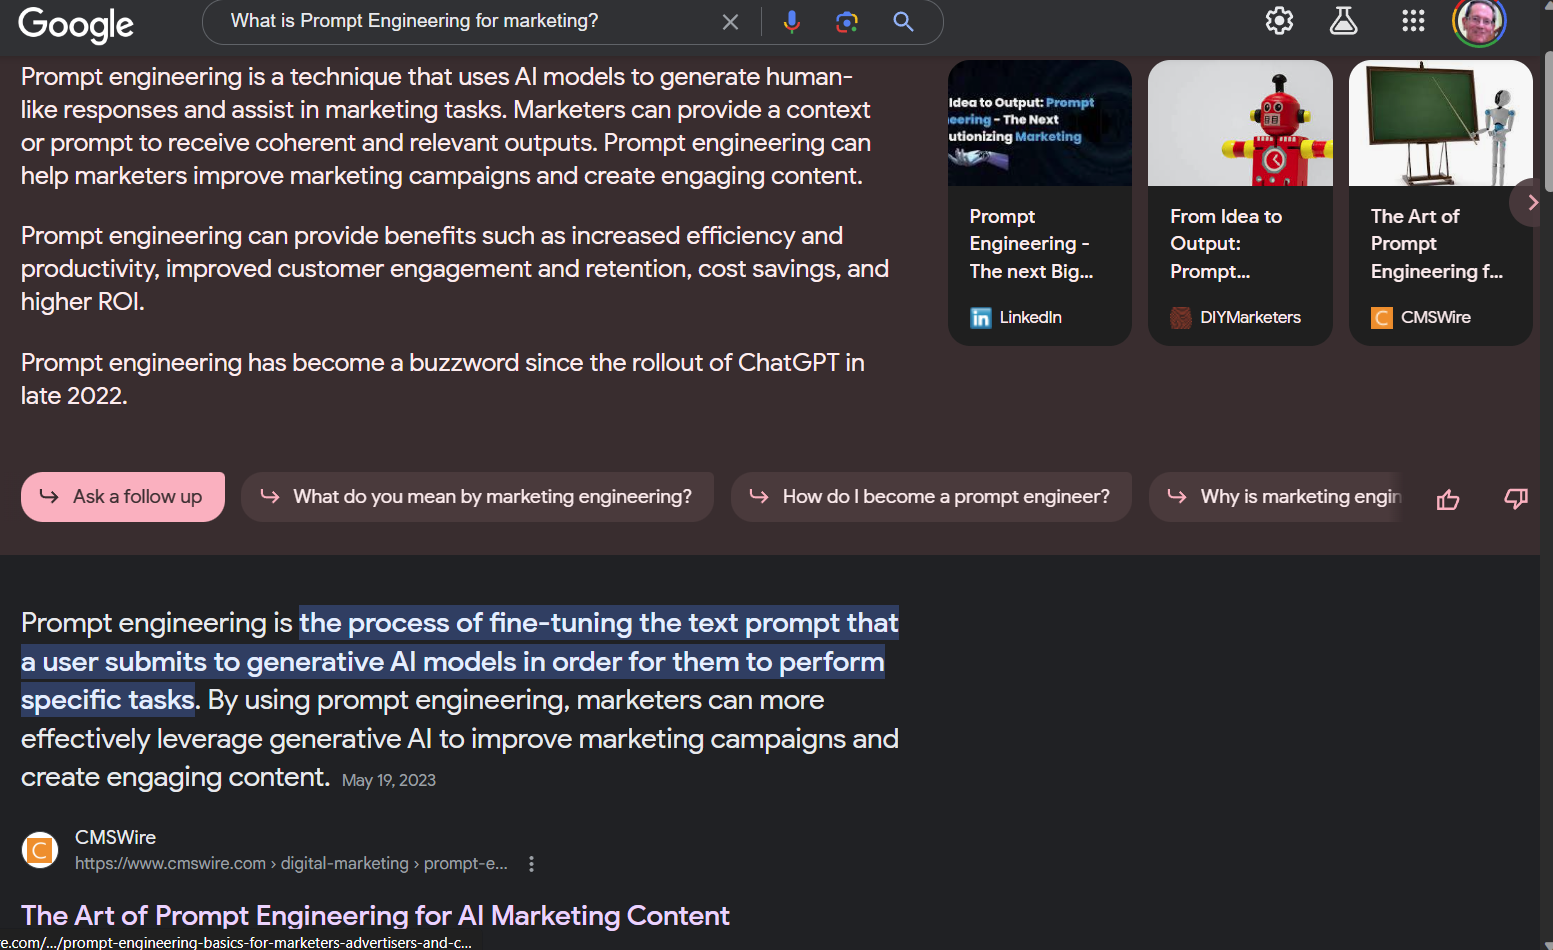Ask 'How do I become a prompt engineer?'
This screenshot has height=950, width=1553.
931,497
